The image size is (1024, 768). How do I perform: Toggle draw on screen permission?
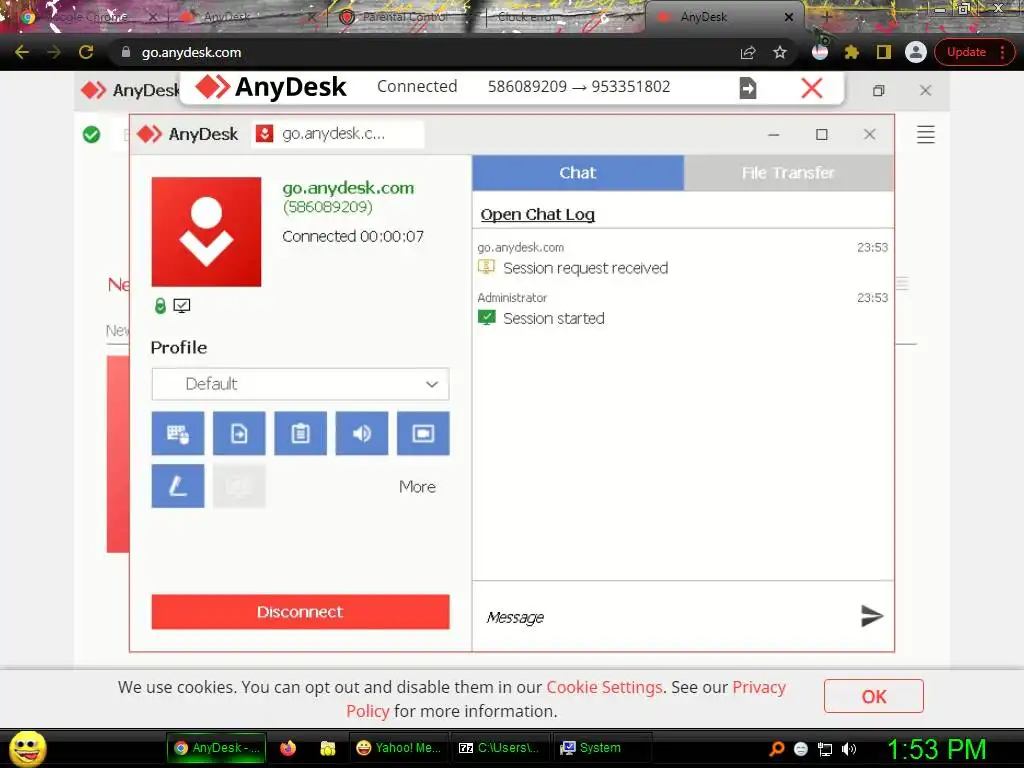coord(178,486)
